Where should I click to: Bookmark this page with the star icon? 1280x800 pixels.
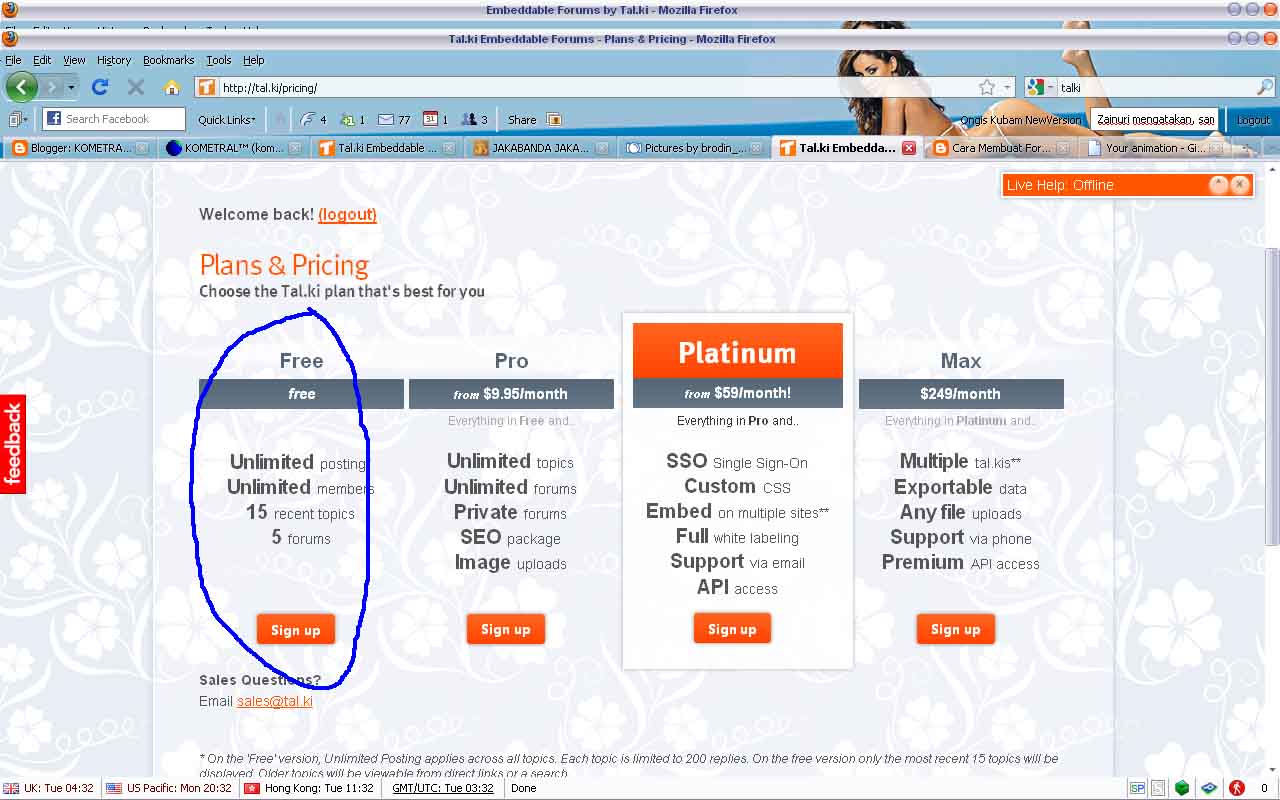(x=987, y=87)
